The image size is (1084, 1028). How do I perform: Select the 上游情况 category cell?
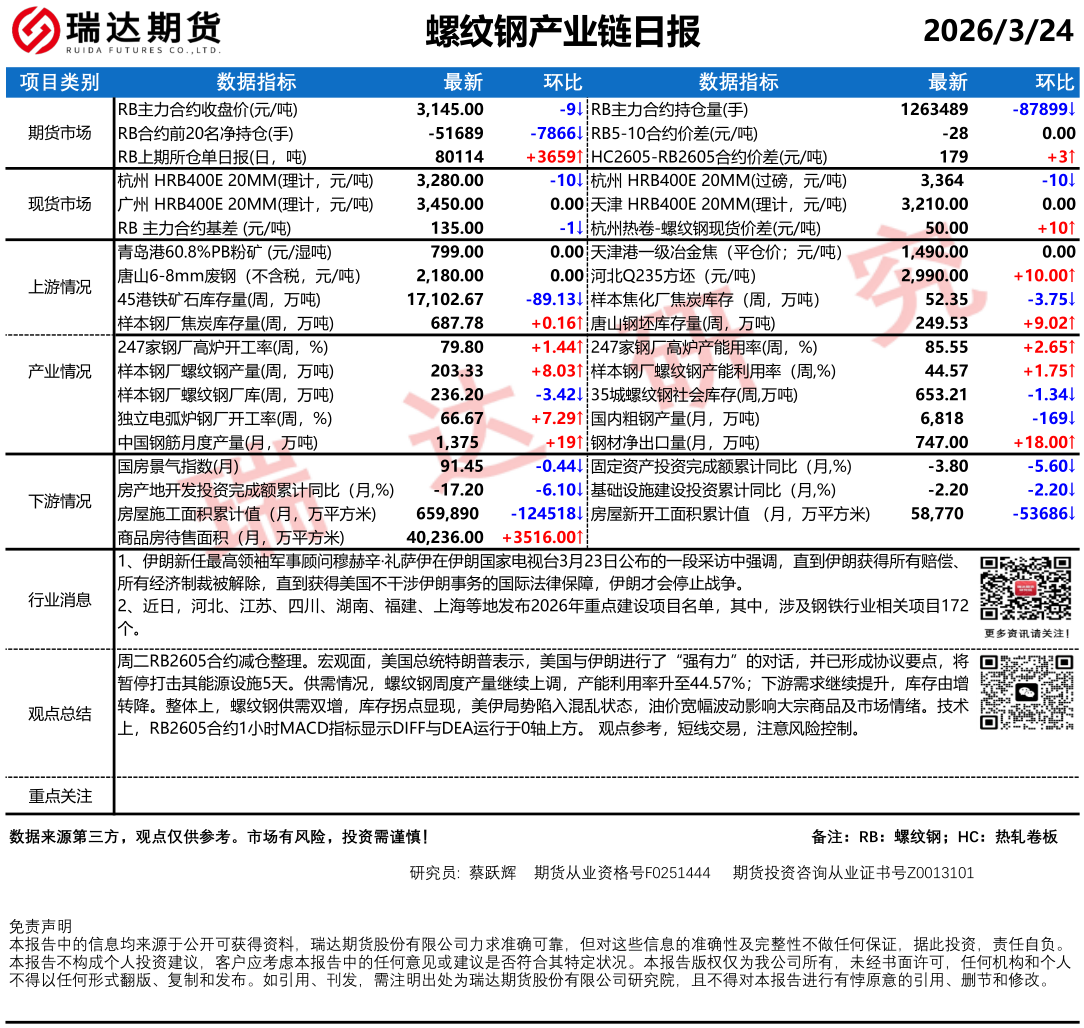point(59,288)
